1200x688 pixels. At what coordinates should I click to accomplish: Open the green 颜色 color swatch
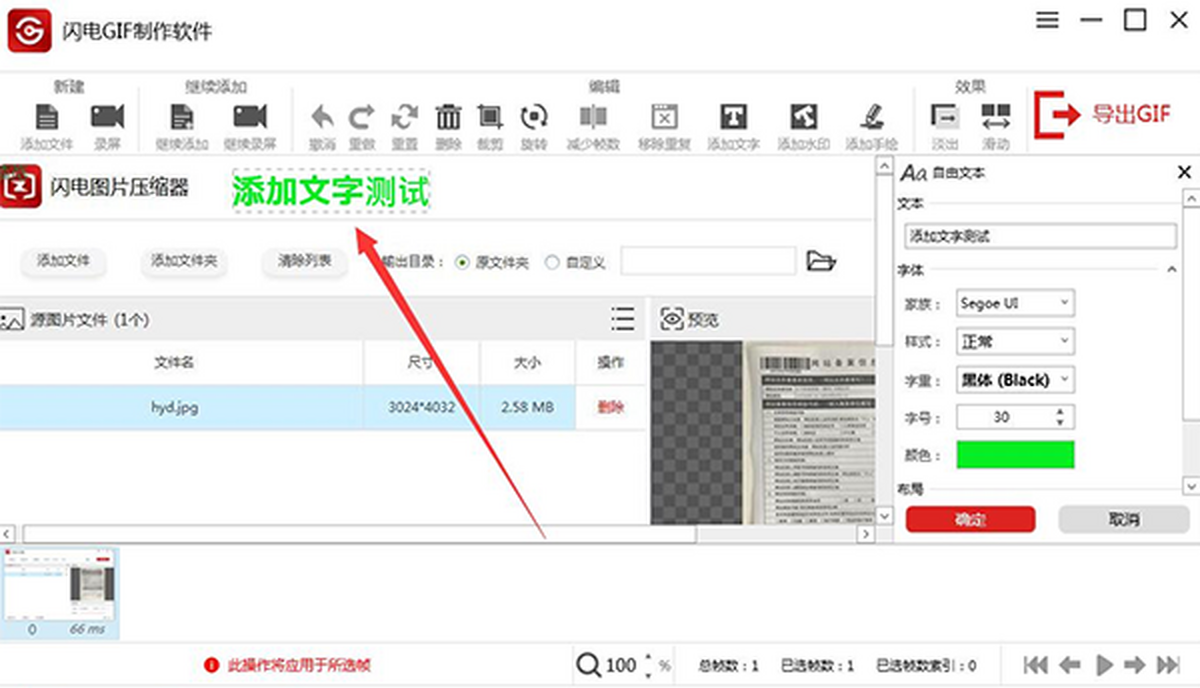[x=1014, y=455]
